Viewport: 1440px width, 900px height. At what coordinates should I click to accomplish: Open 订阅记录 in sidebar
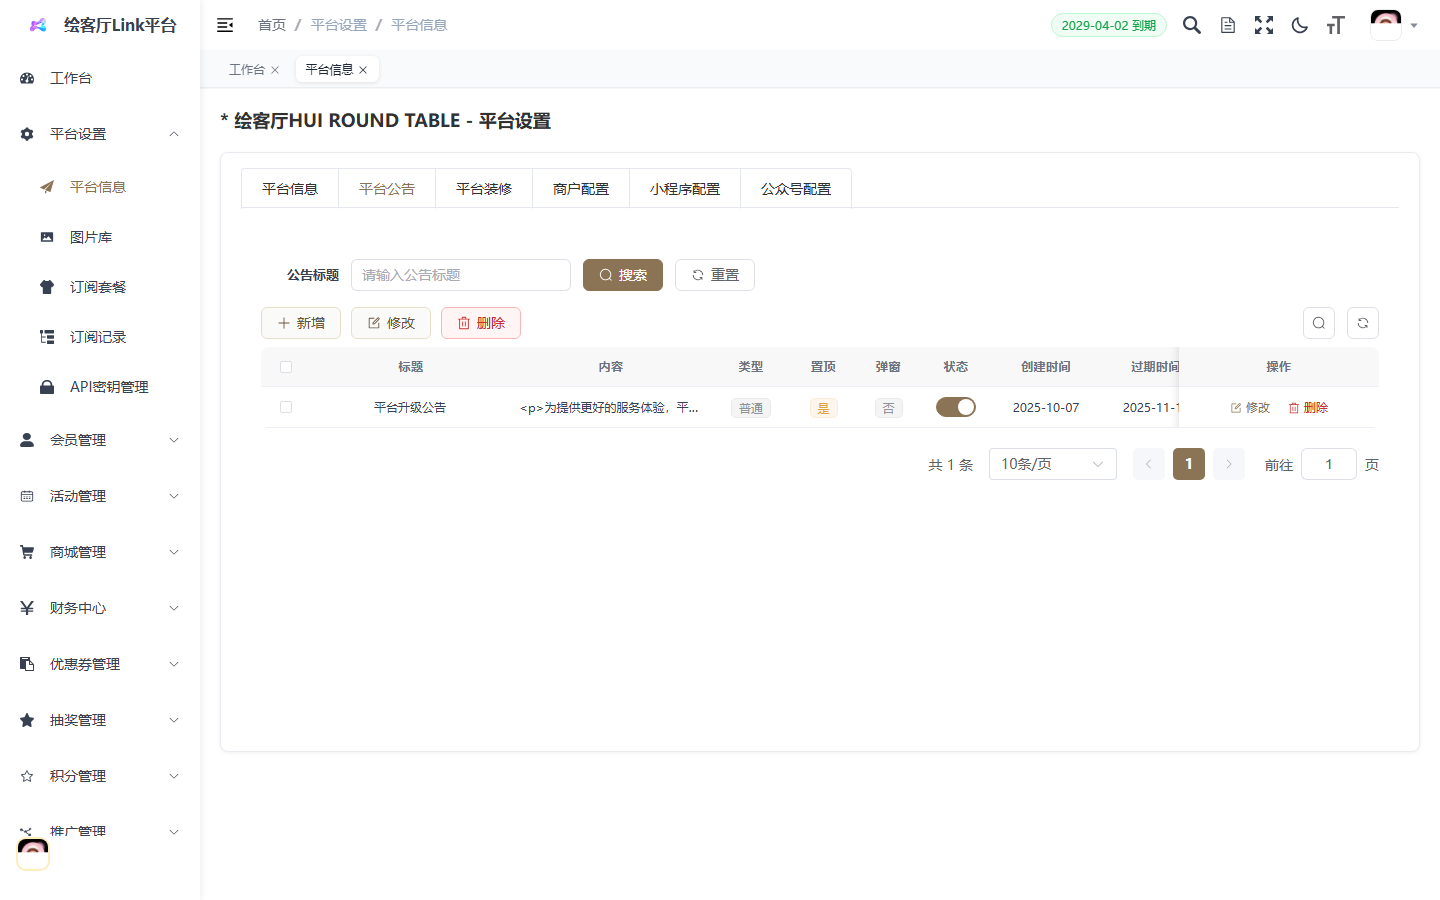[100, 337]
